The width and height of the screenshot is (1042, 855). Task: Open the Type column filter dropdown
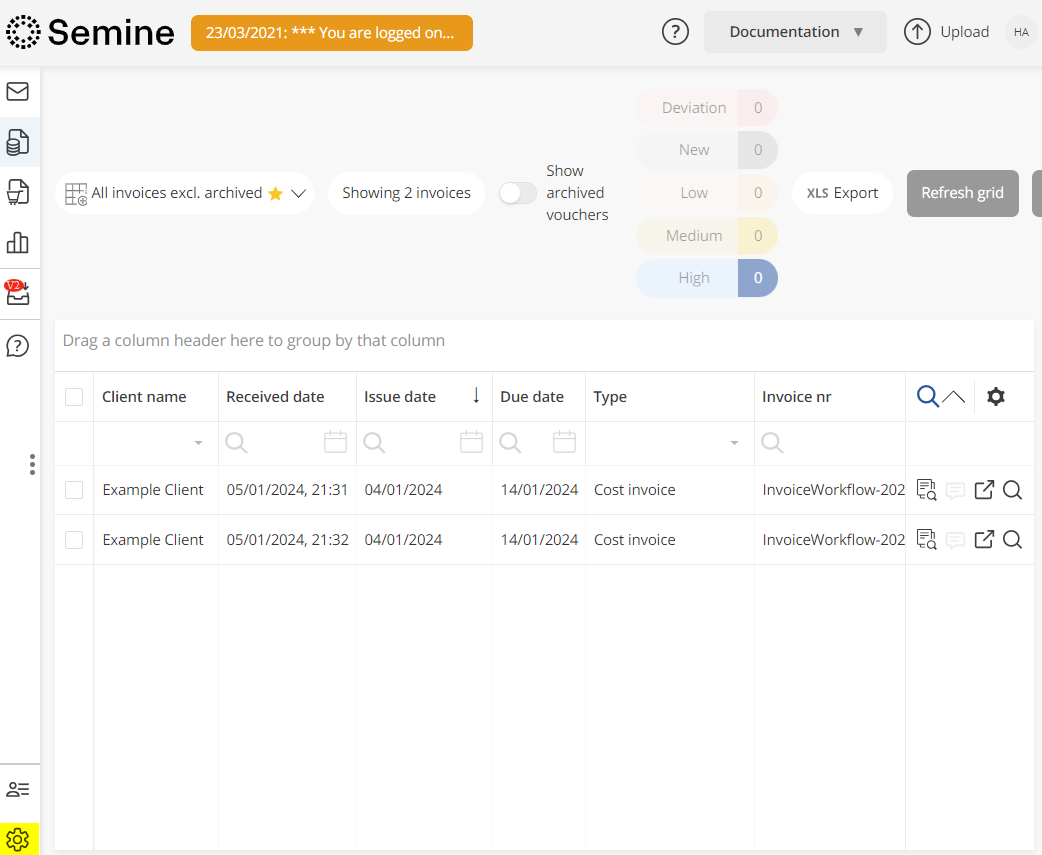pos(734,443)
